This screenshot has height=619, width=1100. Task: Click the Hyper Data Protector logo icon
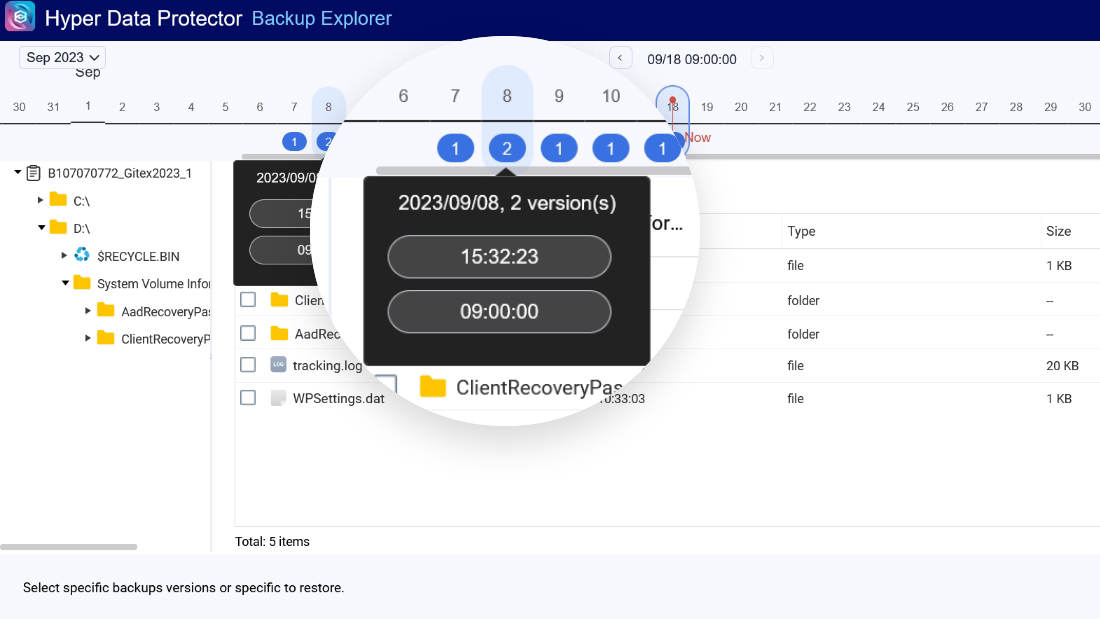click(x=19, y=18)
